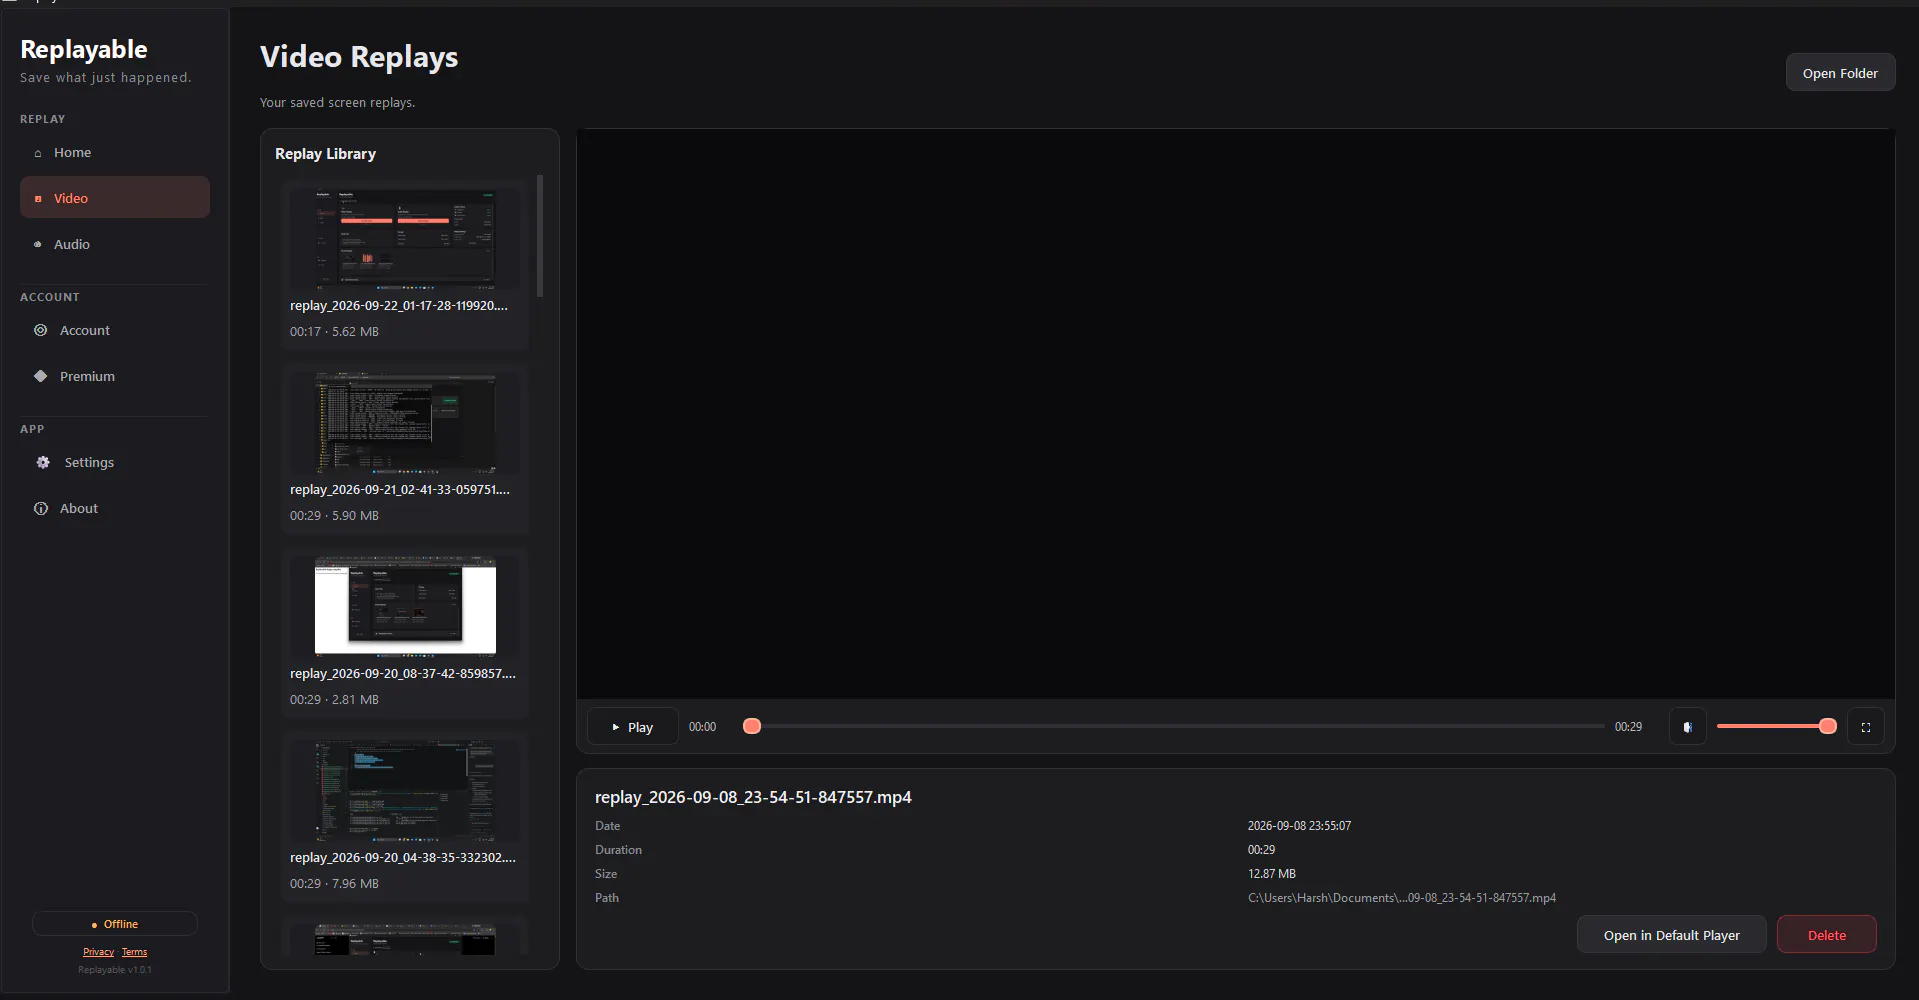1919x1000 pixels.
Task: Click Open in Default Player
Action: 1671,935
